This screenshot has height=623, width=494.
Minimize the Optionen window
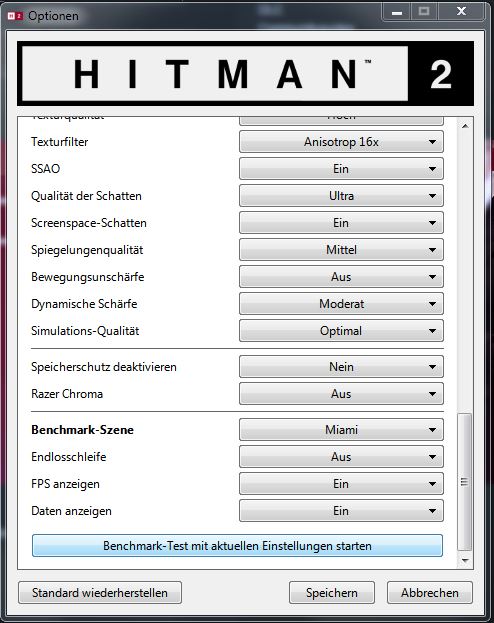pyautogui.click(x=397, y=12)
